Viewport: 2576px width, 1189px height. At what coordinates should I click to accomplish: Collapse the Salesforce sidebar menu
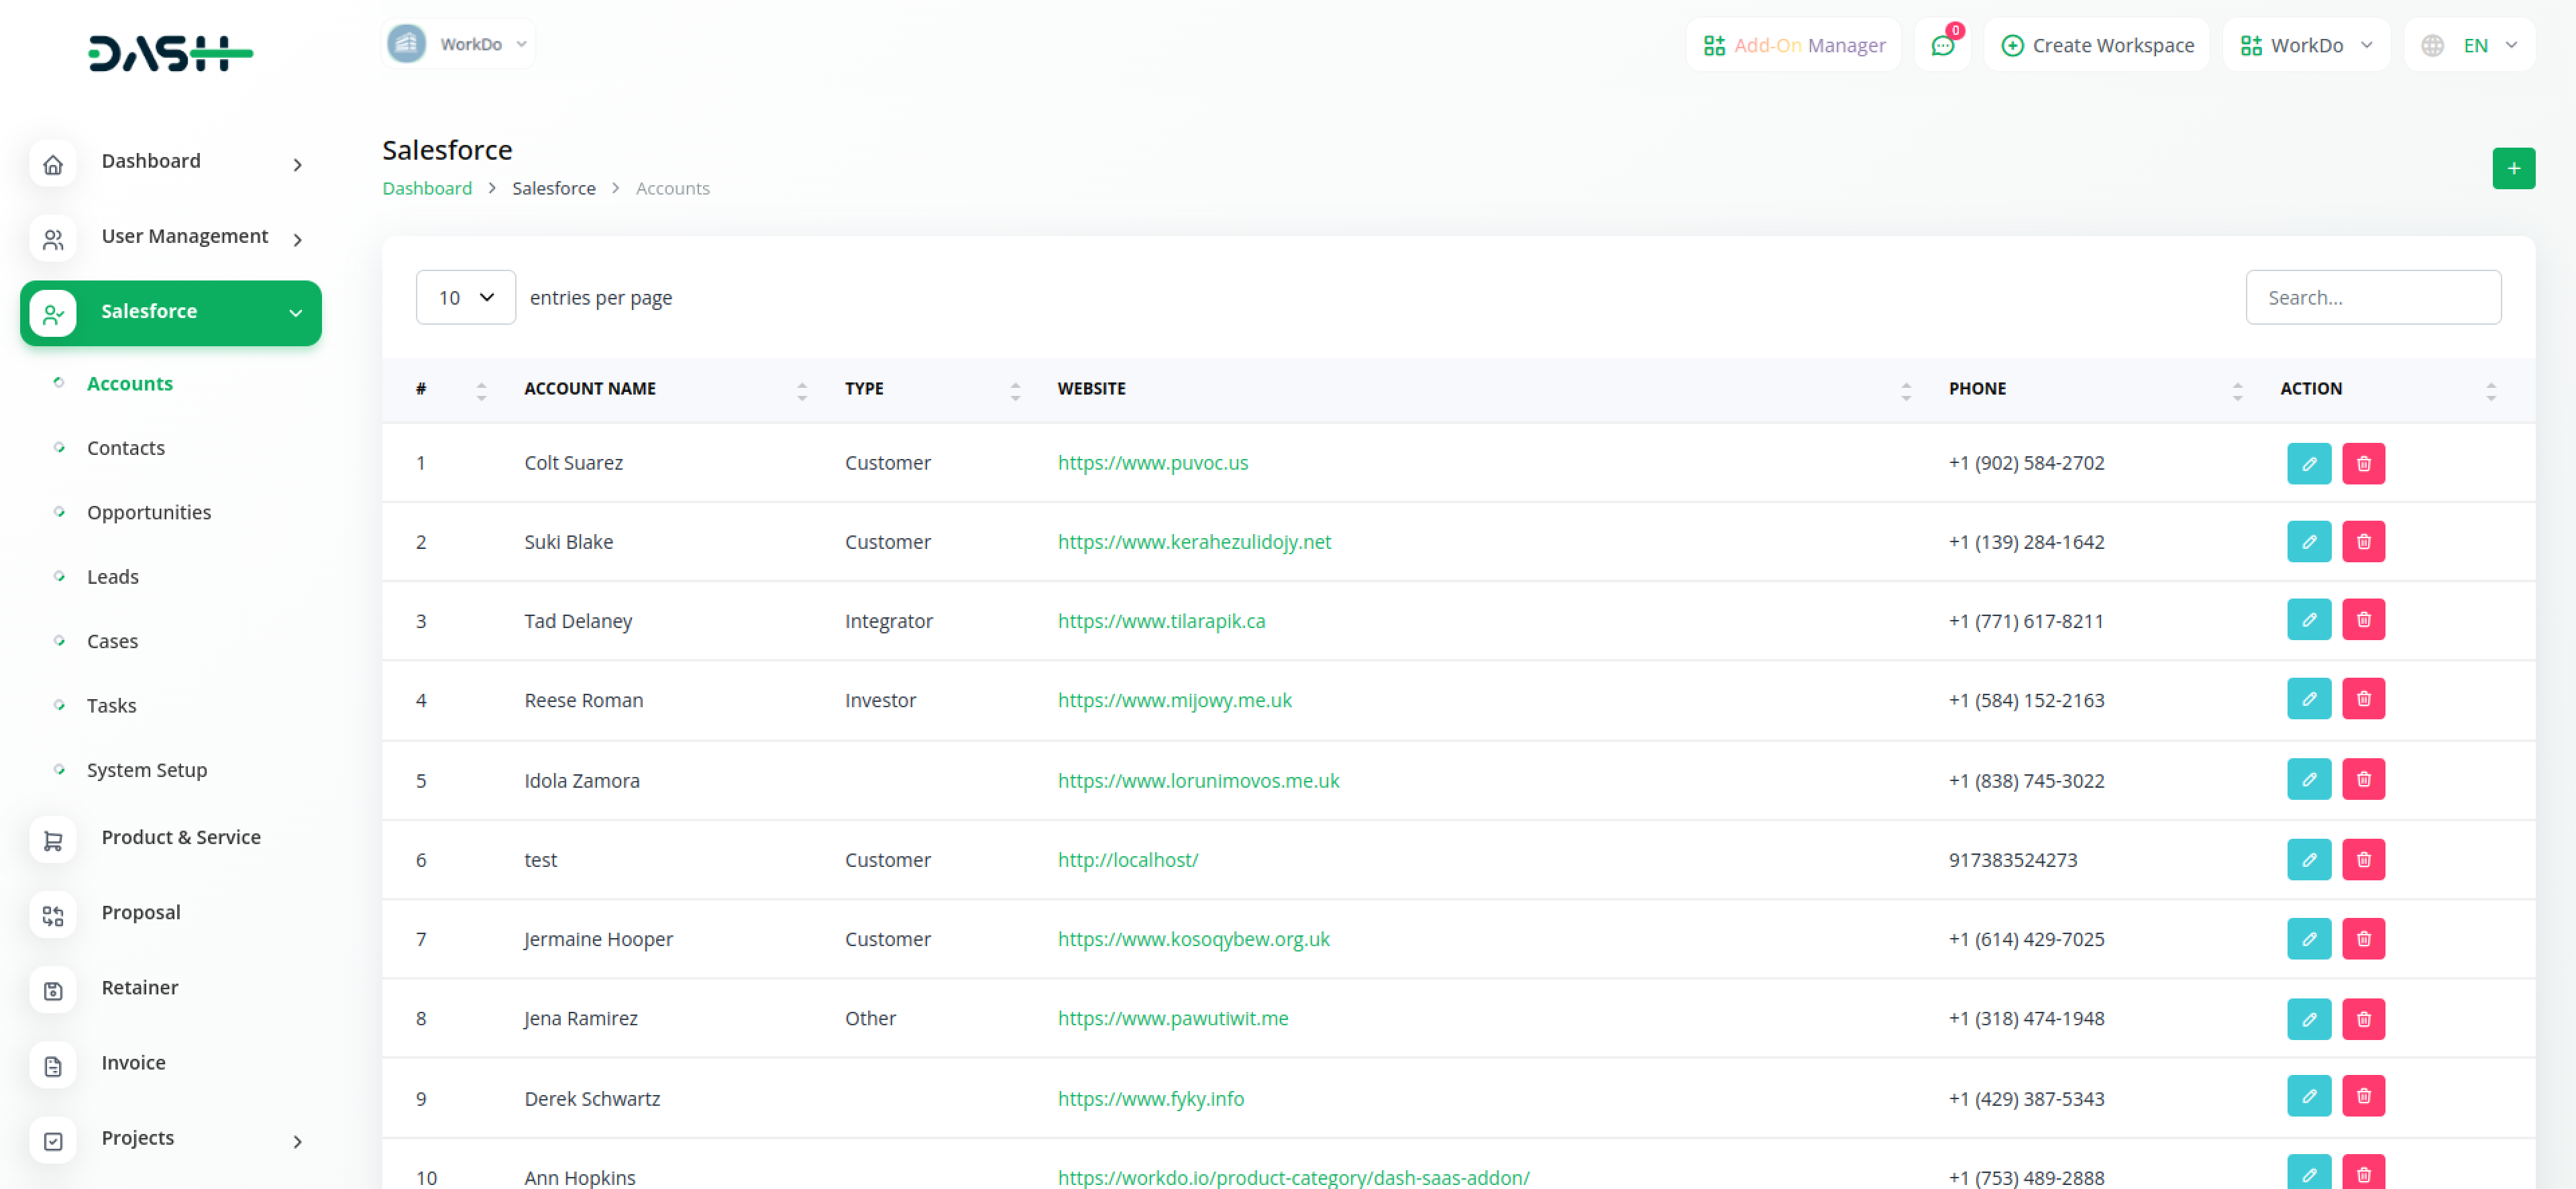171,312
